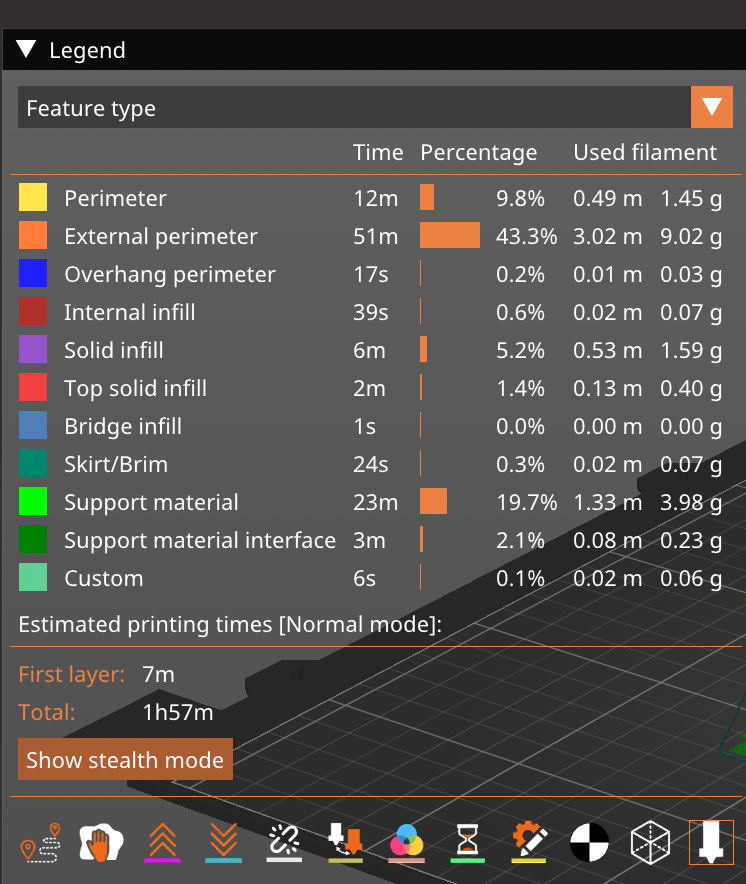
Task: Open the Feature type dropdown arrow
Action: point(712,107)
